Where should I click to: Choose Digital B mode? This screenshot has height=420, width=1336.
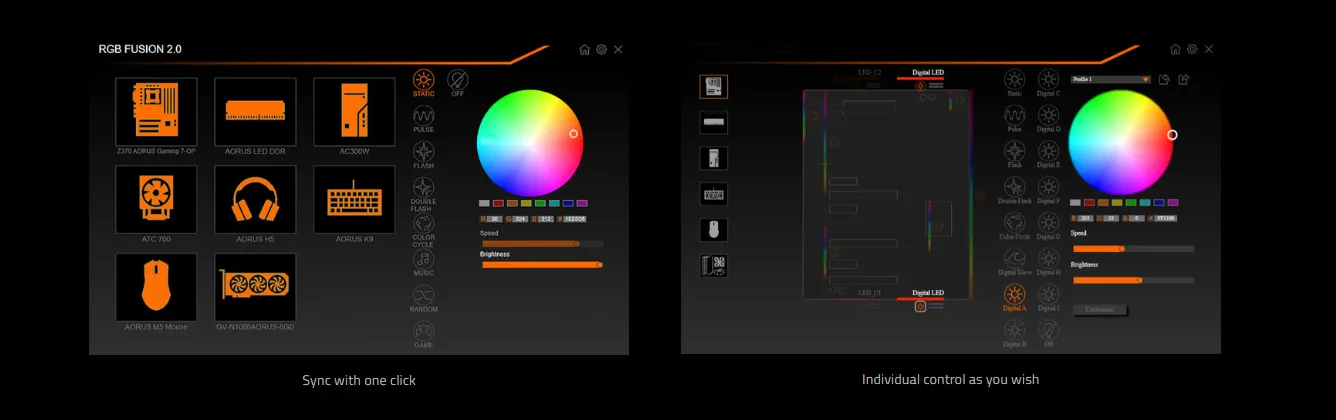click(x=1014, y=331)
